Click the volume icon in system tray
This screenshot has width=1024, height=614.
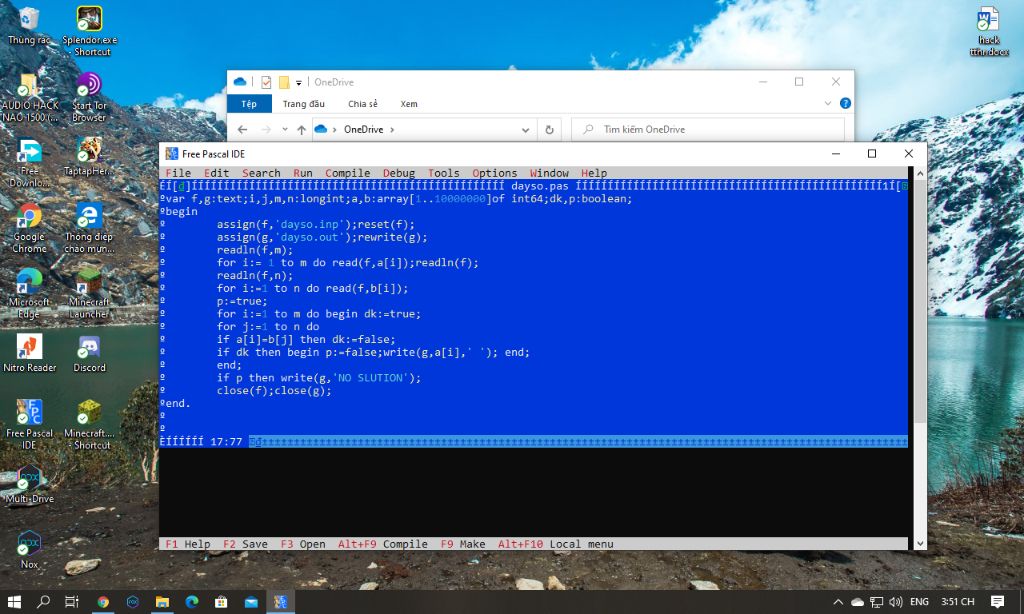coord(895,602)
